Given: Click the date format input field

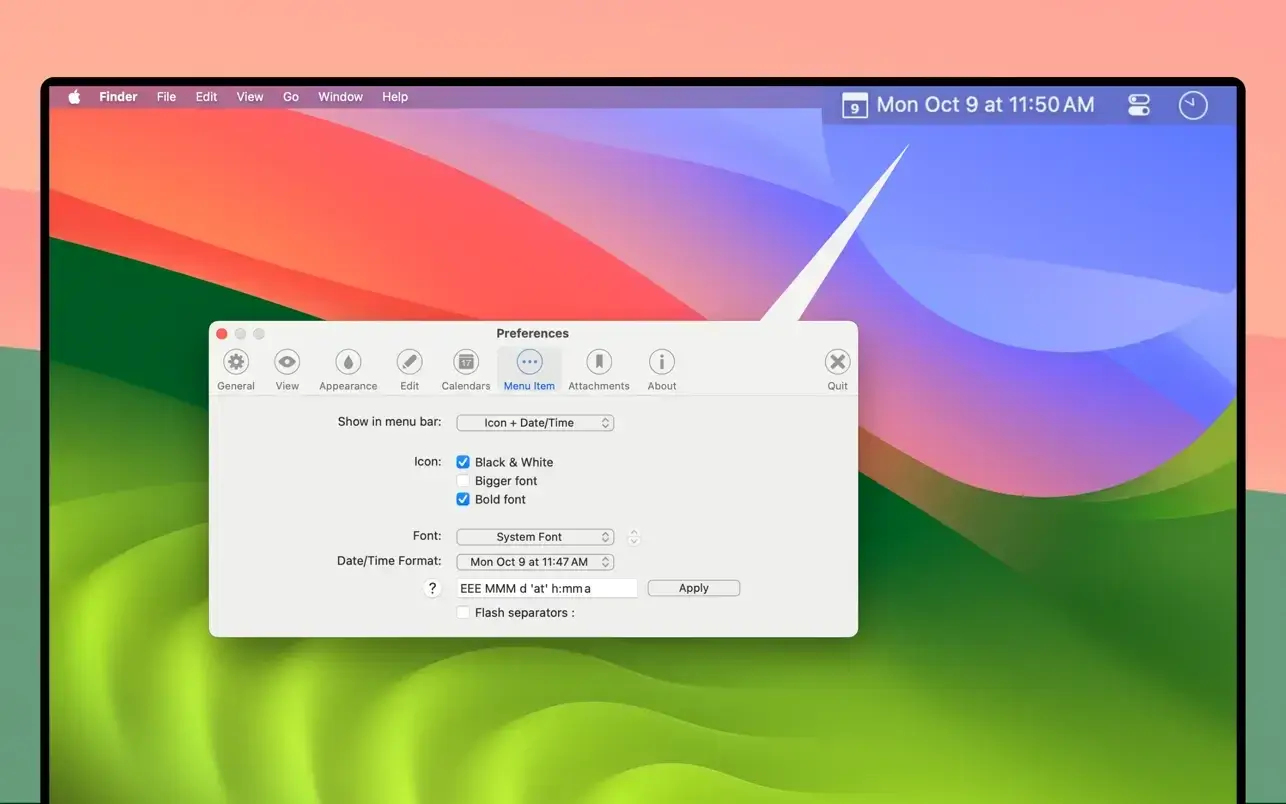Looking at the screenshot, I should click(546, 587).
